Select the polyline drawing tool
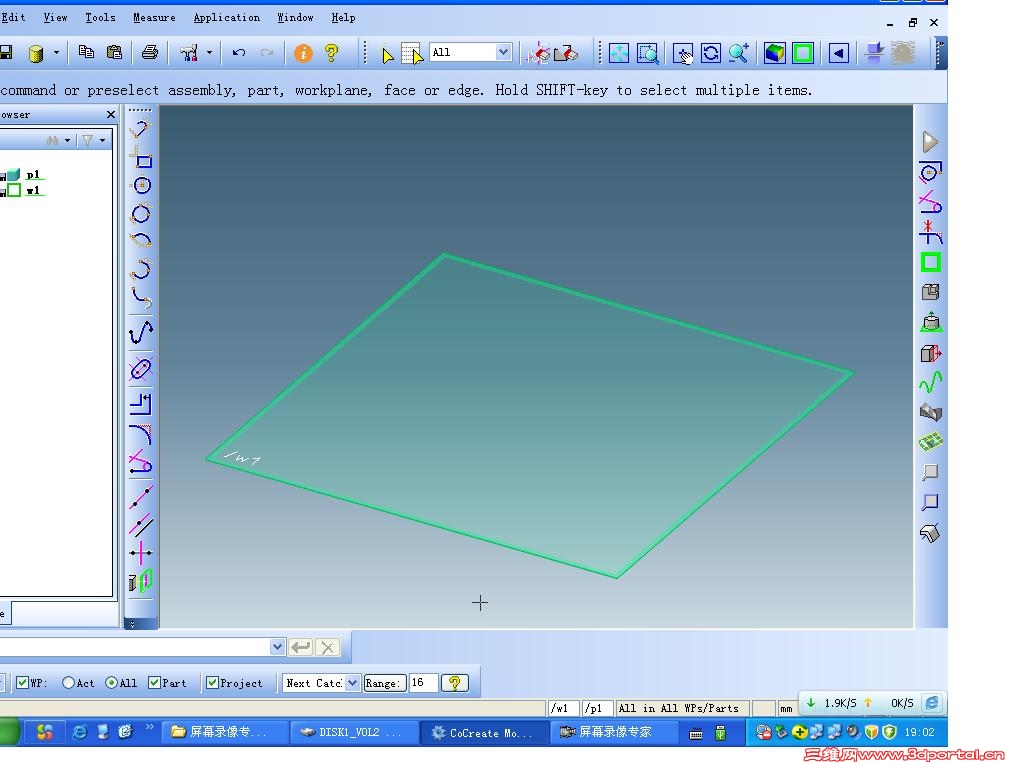This screenshot has height=768, width=1024. 140,129
